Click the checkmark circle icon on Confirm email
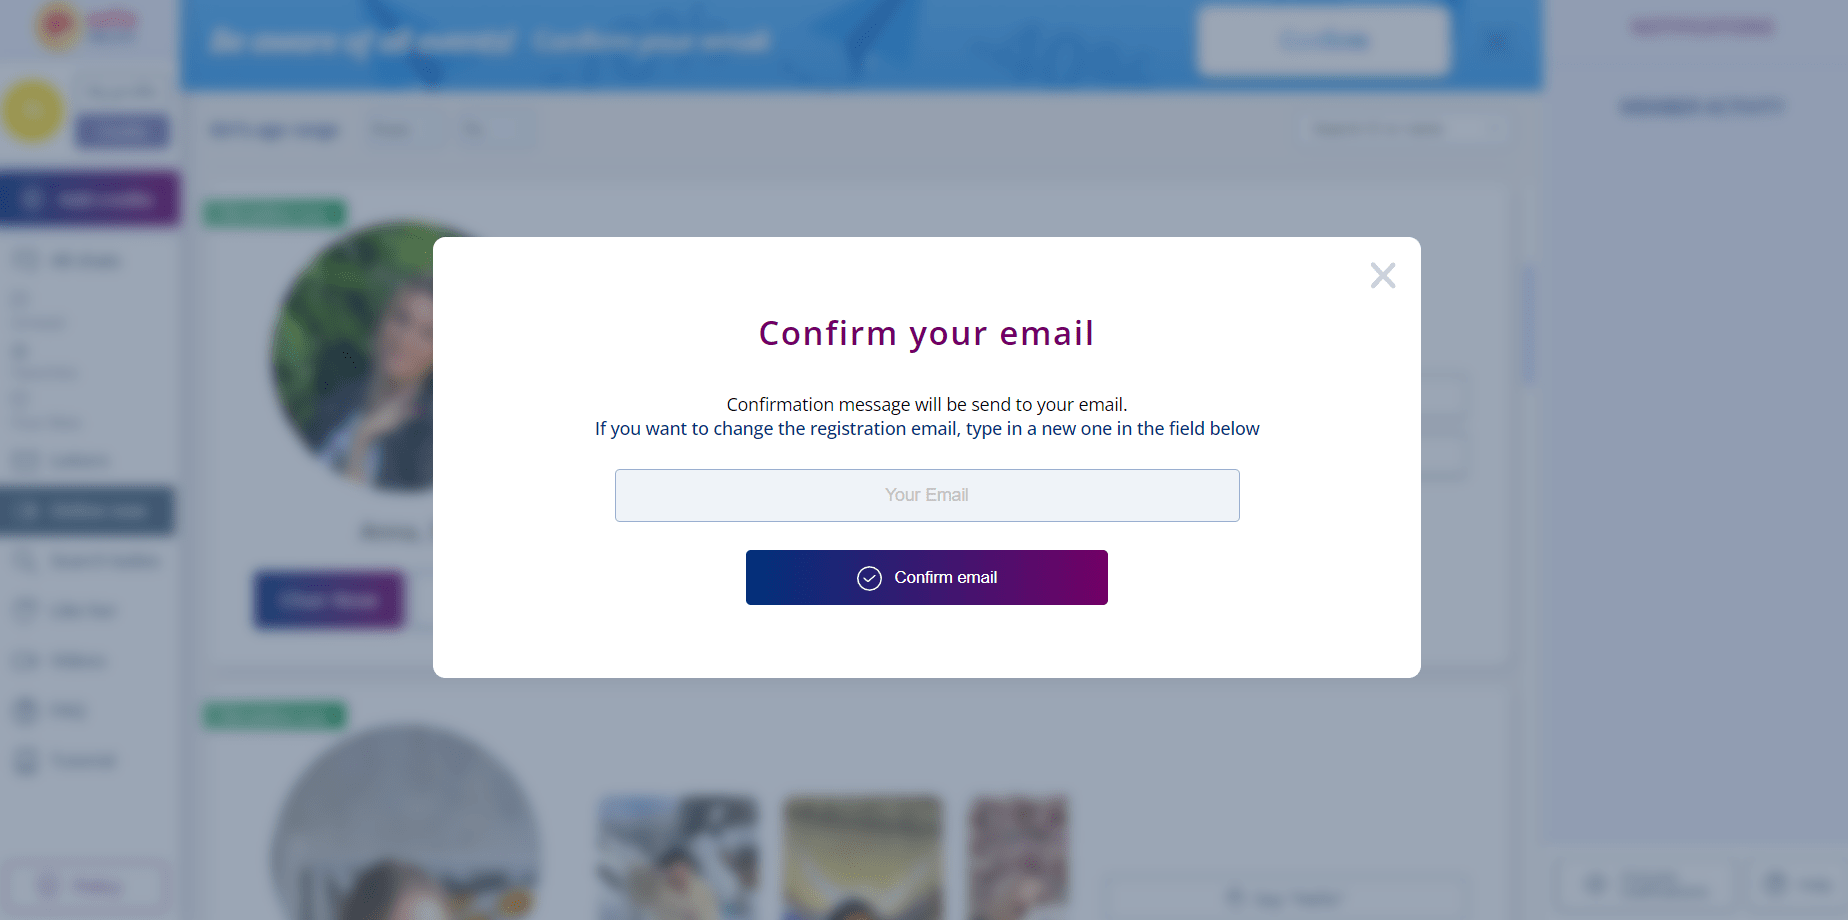 click(869, 578)
